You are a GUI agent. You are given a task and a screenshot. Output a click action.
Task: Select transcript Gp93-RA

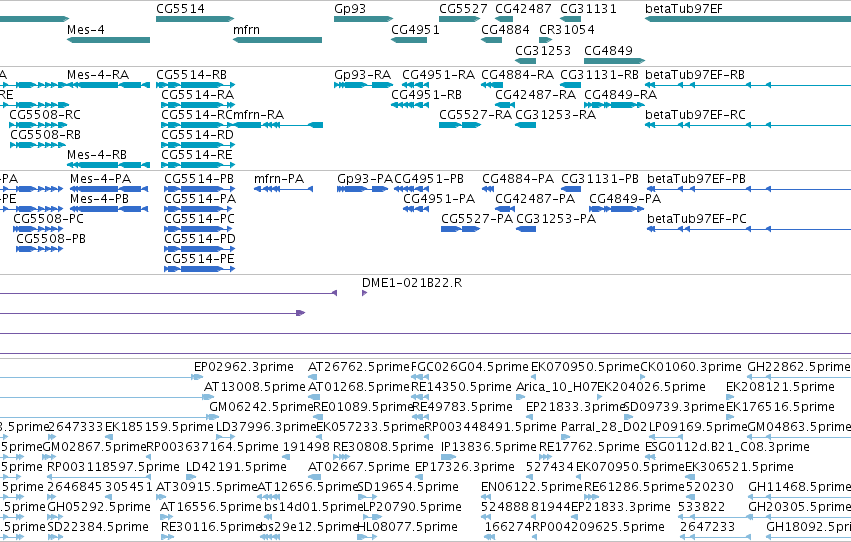[363, 85]
